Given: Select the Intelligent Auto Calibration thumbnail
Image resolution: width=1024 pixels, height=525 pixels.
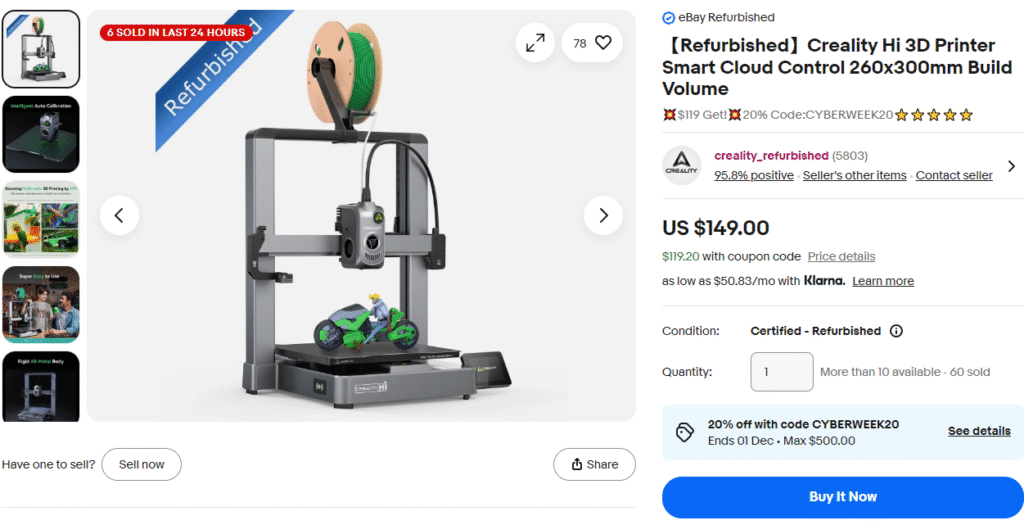Looking at the screenshot, I should click(41, 135).
